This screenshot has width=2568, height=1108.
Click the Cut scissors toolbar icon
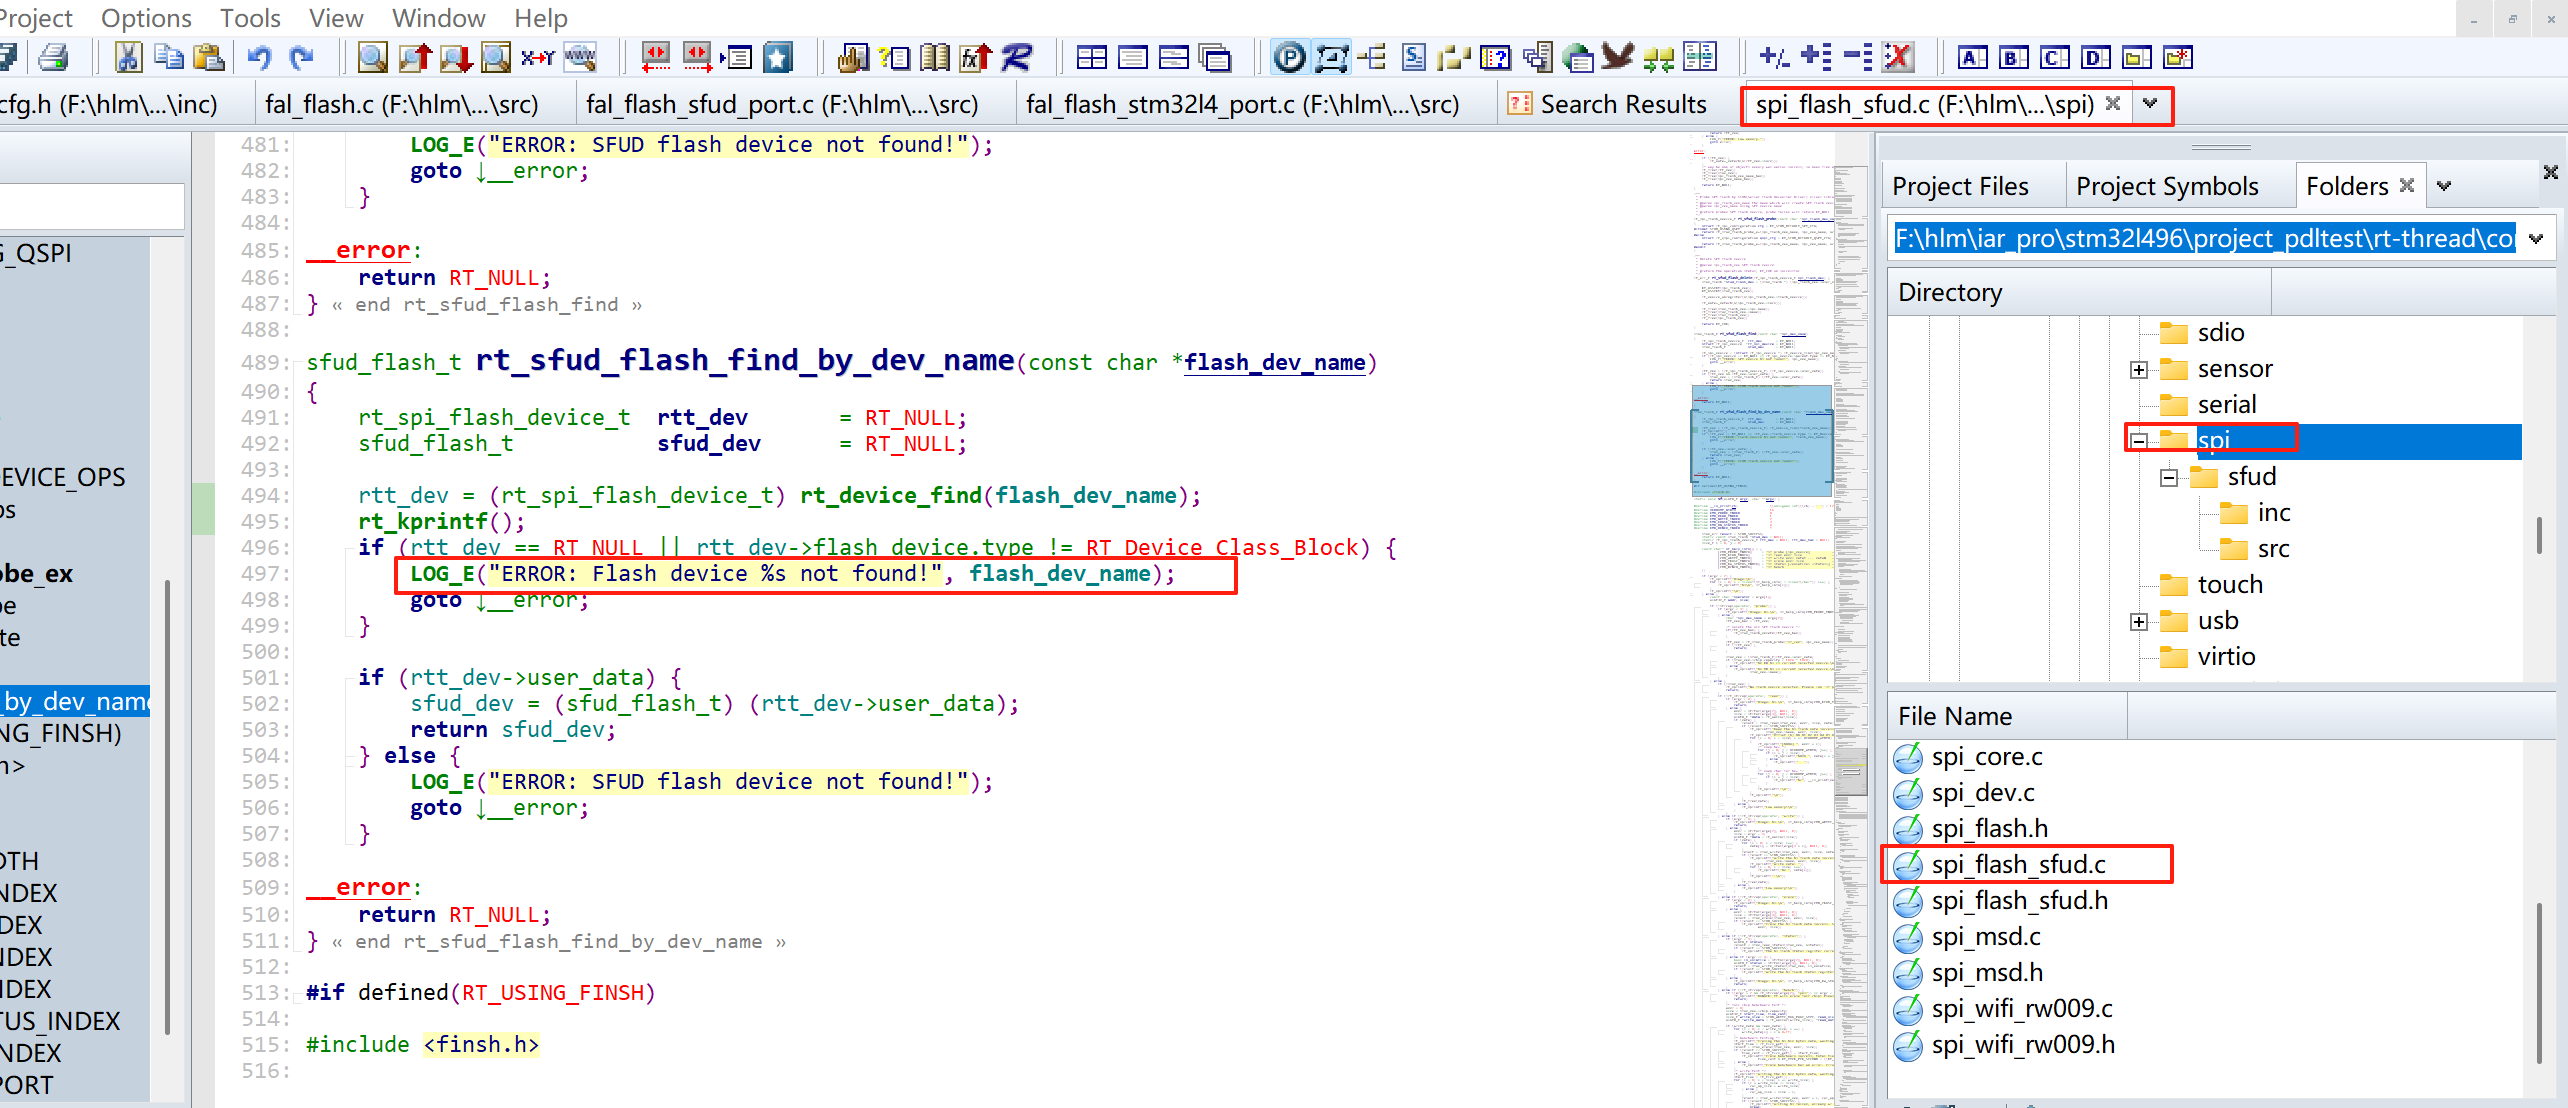(x=129, y=58)
